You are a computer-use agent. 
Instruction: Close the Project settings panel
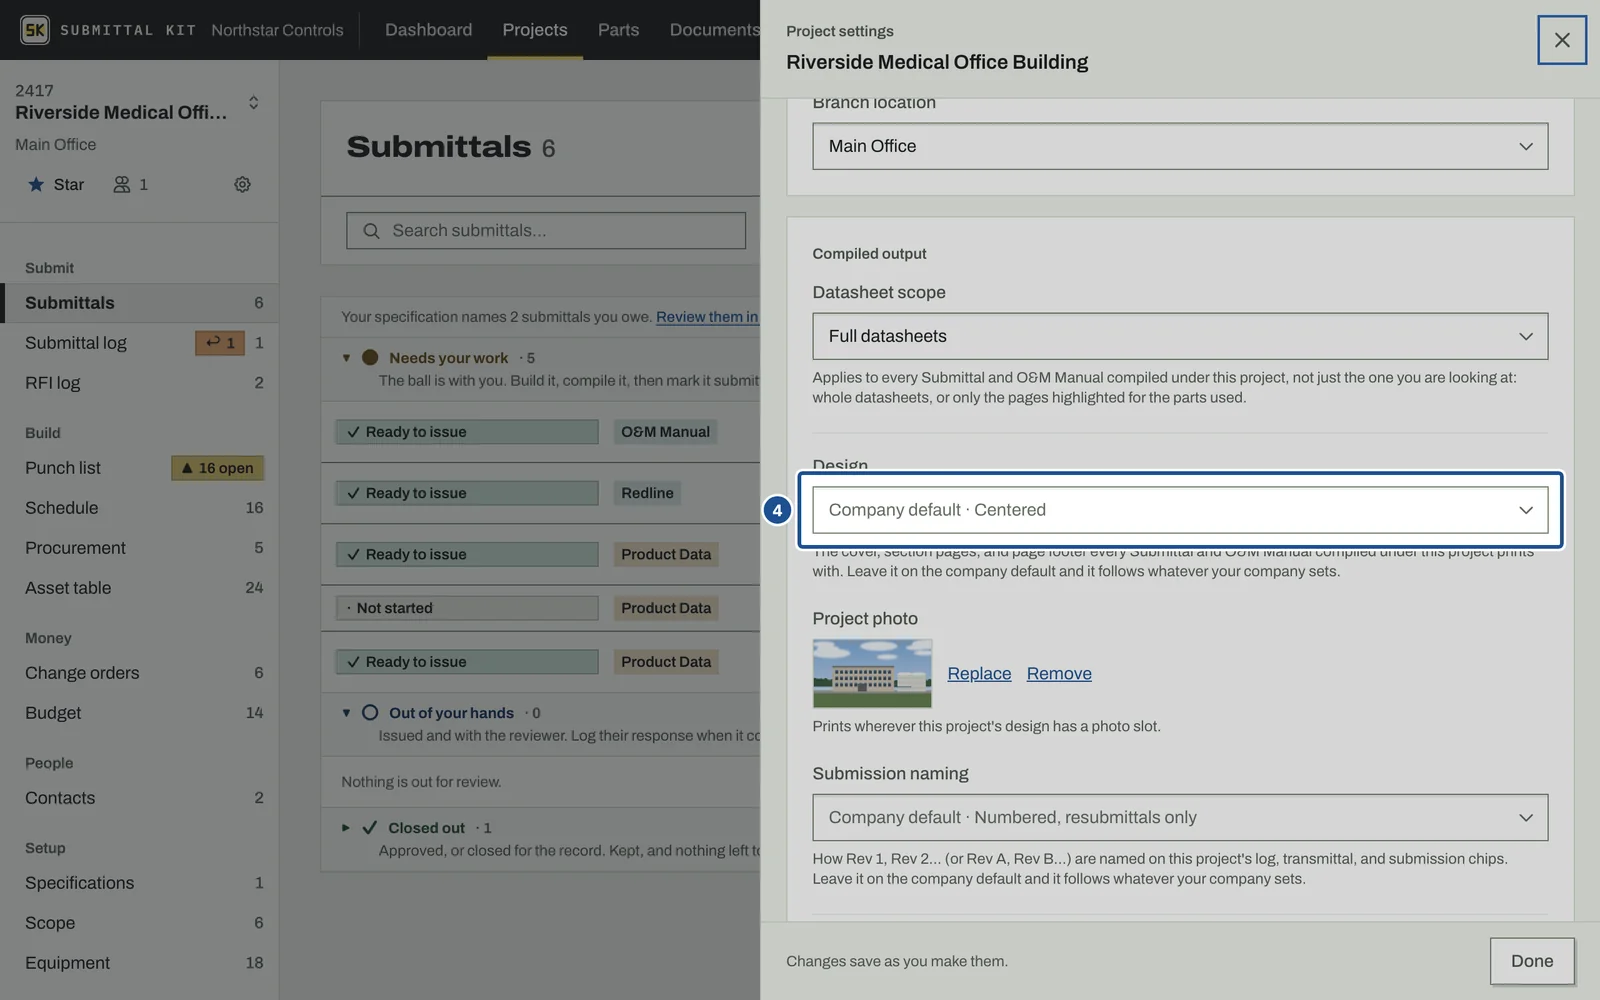1562,40
